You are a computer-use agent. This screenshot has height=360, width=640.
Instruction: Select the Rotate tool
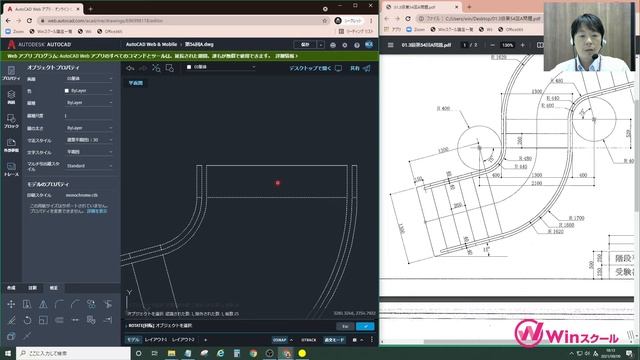point(27,320)
